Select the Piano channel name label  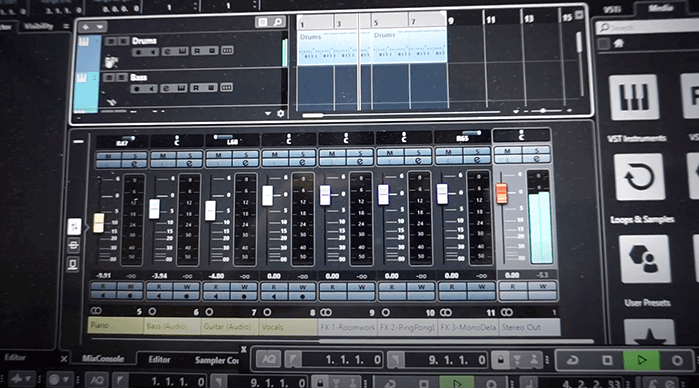pos(115,325)
